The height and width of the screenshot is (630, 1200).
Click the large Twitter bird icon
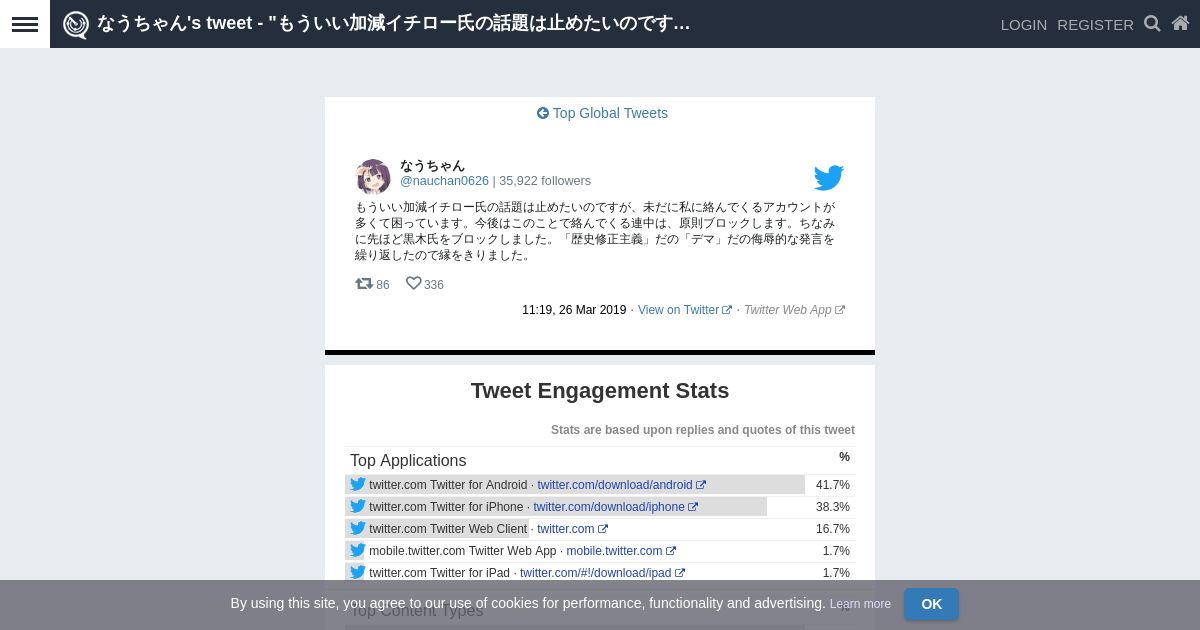(x=829, y=178)
